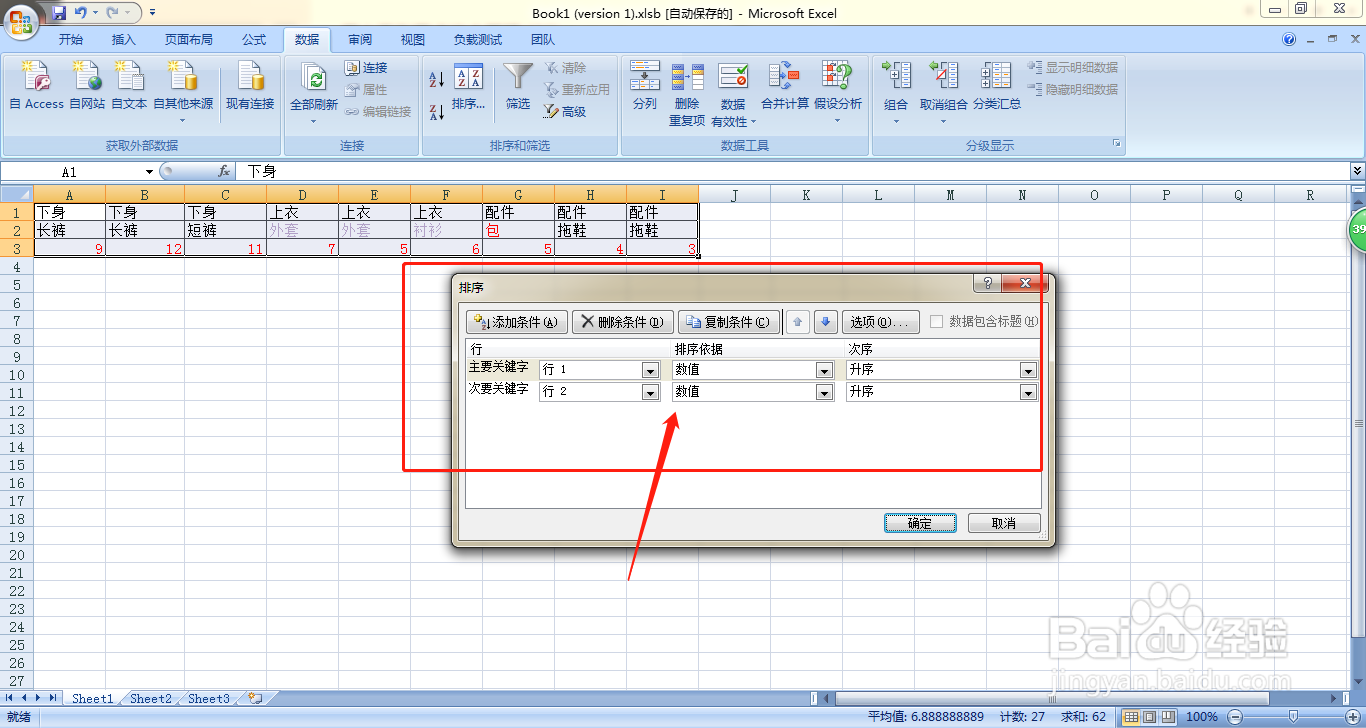
Task: Save the workbook from quick access toolbar
Action: [58, 13]
